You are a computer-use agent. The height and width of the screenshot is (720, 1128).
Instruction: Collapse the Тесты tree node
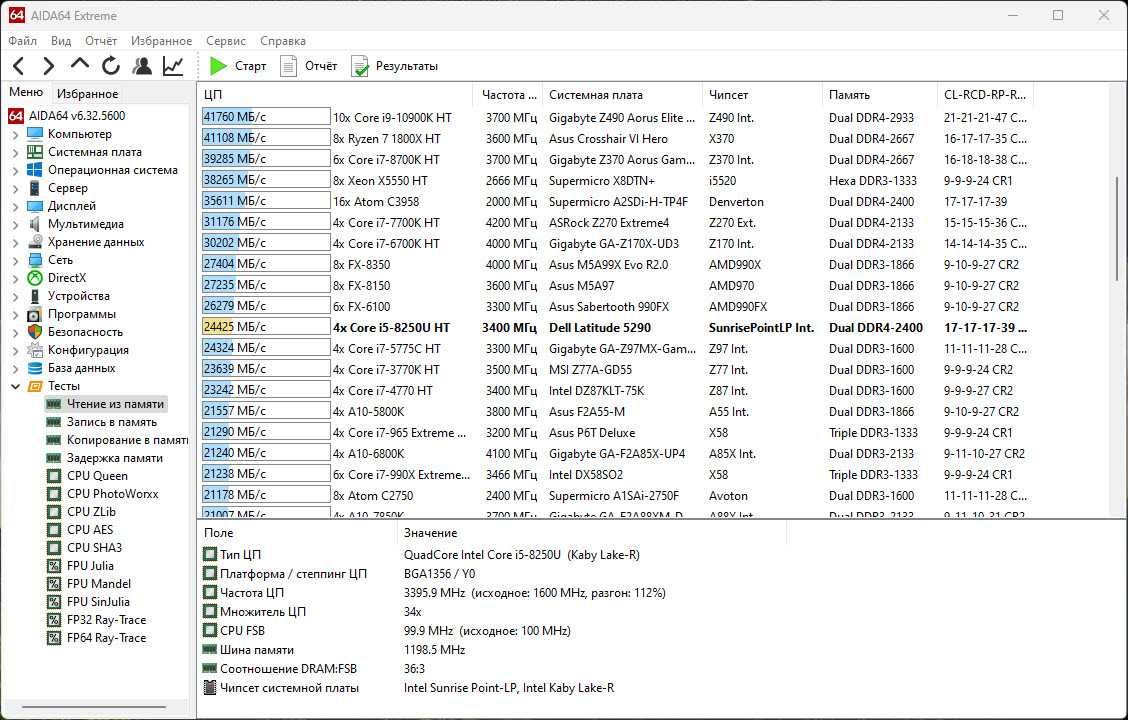click(x=16, y=386)
